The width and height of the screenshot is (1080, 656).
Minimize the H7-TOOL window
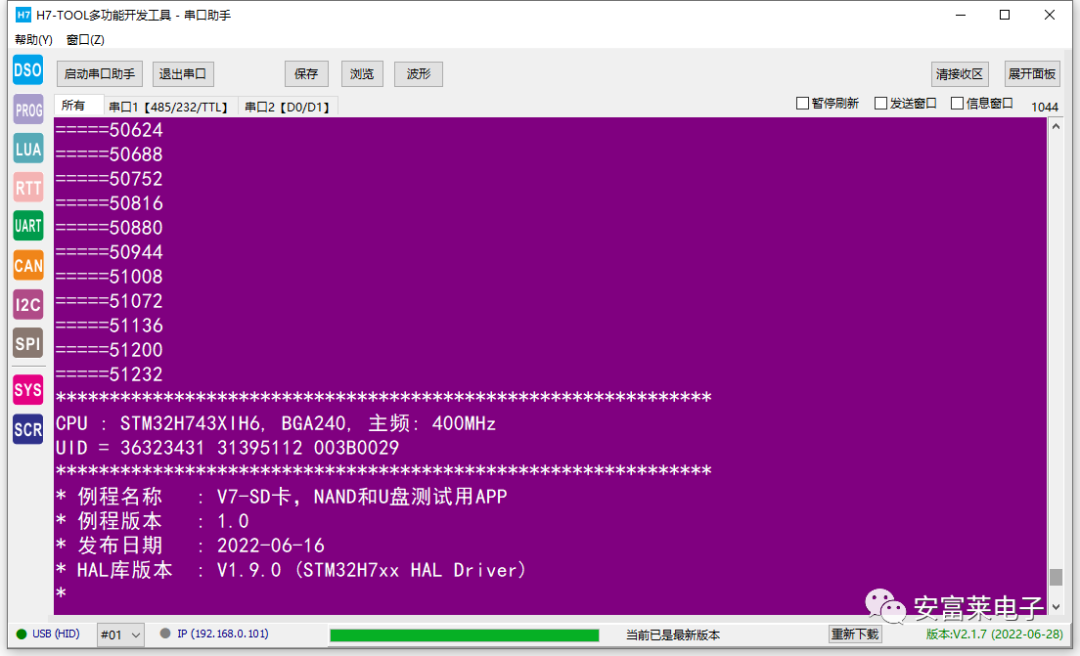click(x=960, y=14)
